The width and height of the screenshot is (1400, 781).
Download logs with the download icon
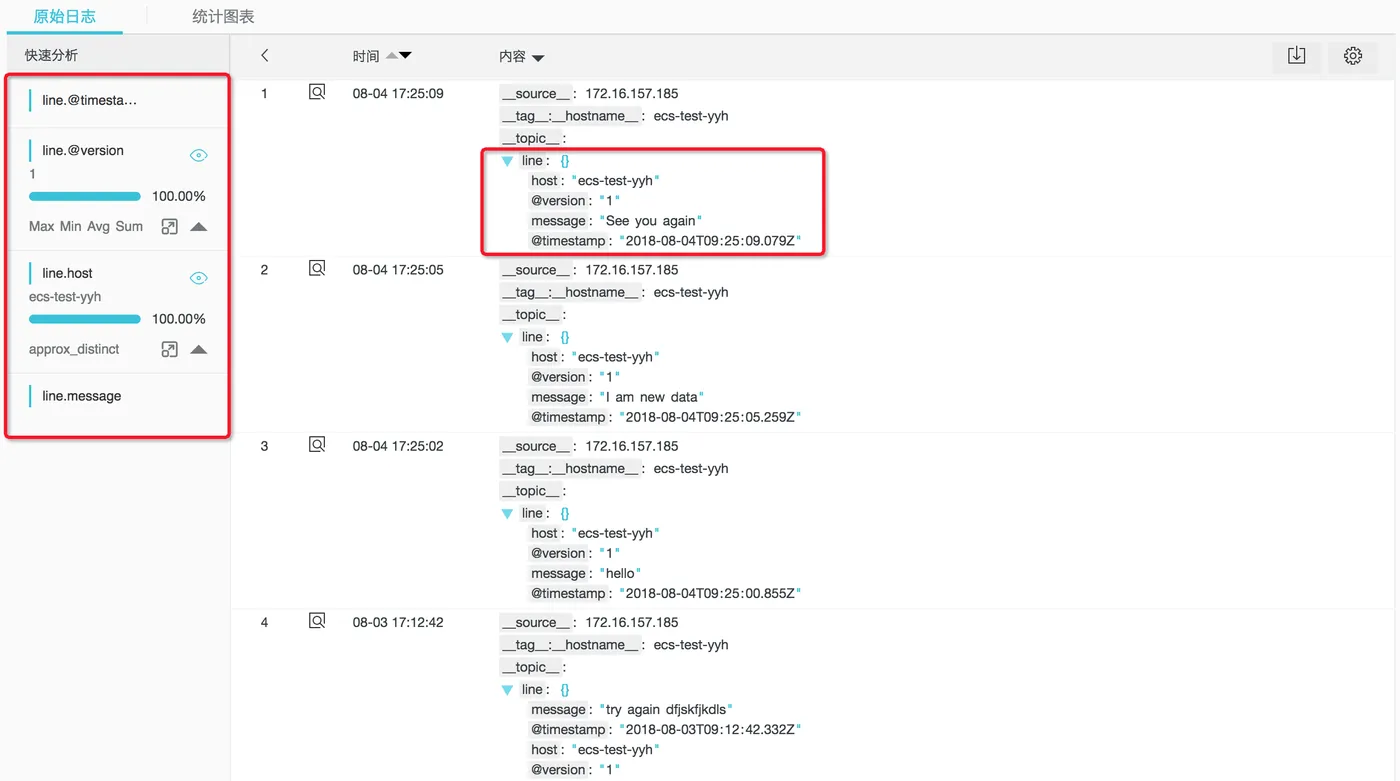click(x=1297, y=56)
